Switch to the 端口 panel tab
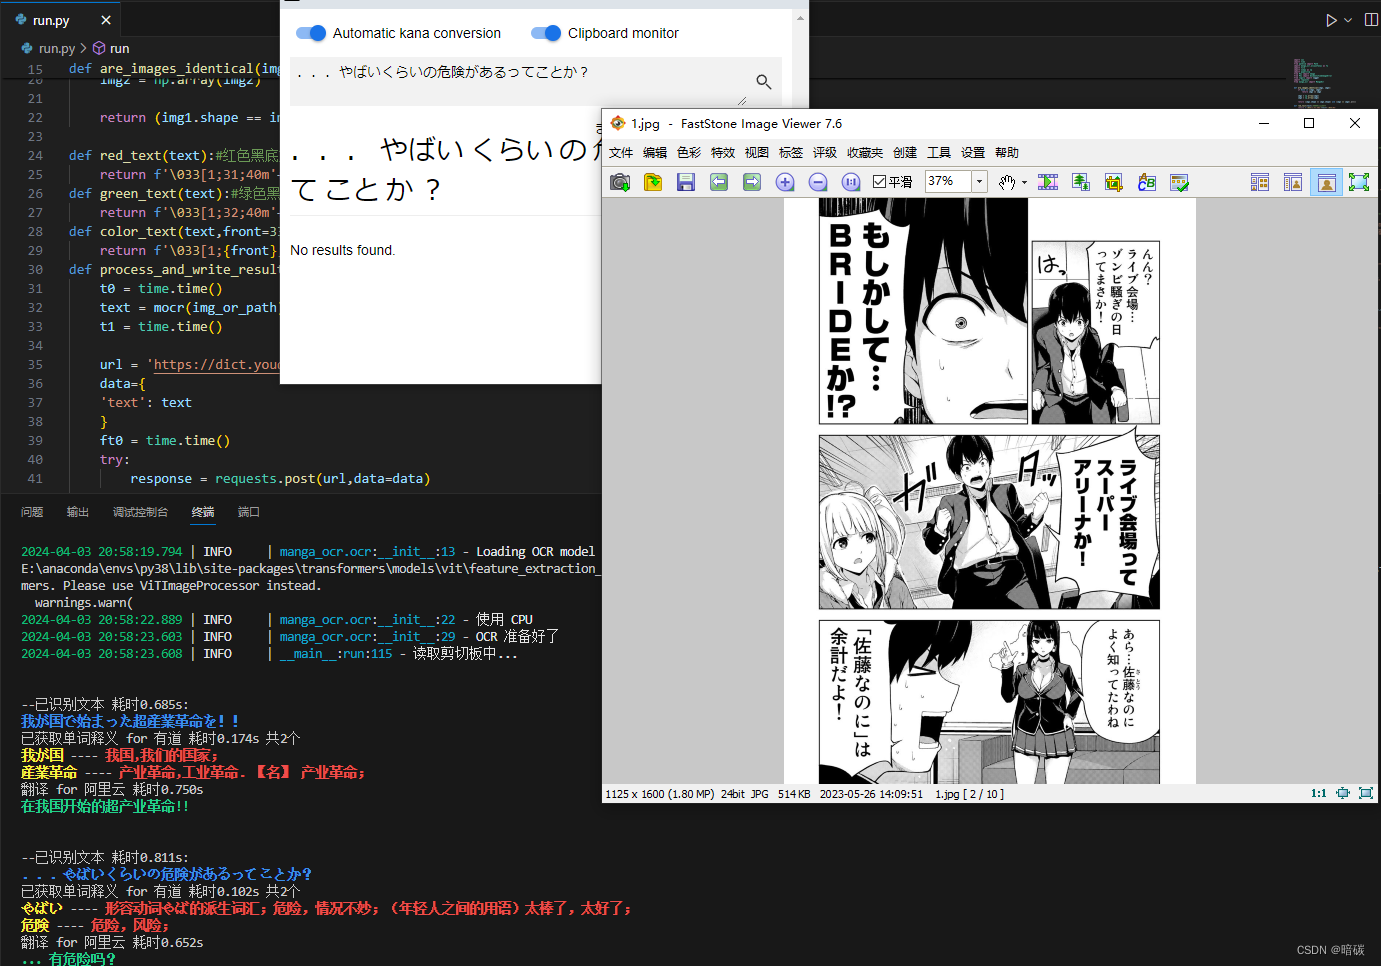1381x966 pixels. coord(249,512)
